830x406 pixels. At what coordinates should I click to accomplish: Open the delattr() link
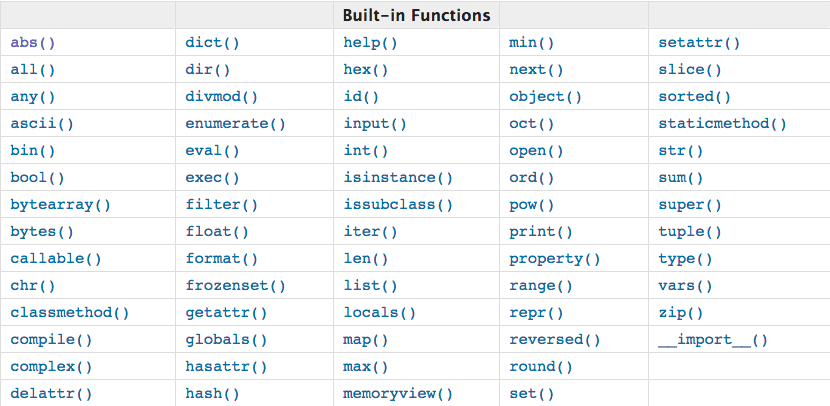pos(51,394)
